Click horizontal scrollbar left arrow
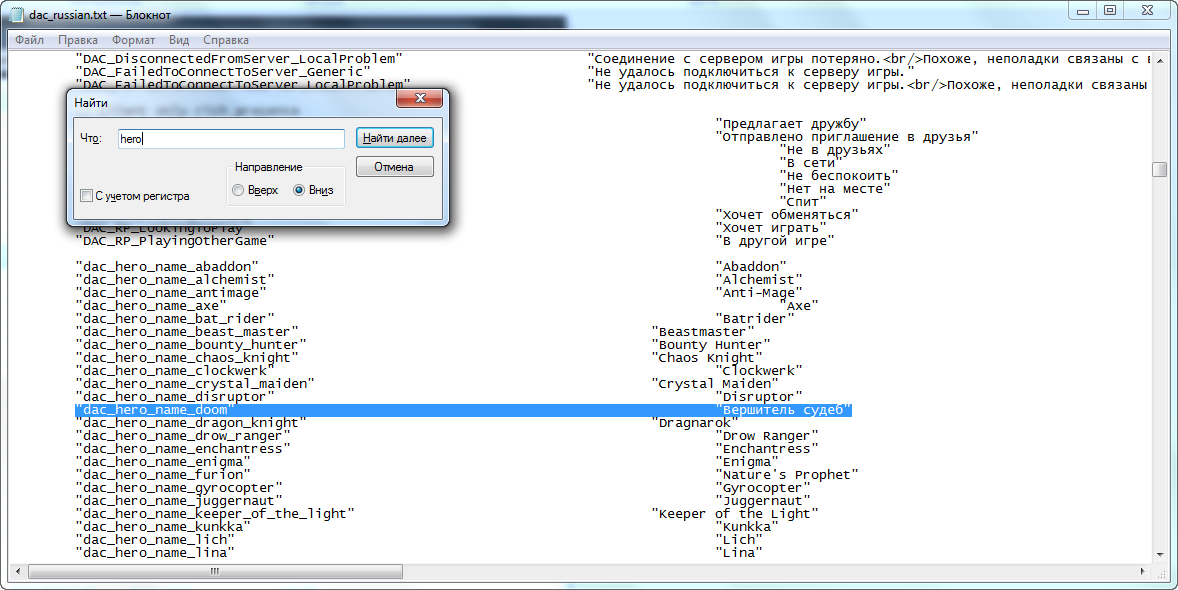The image size is (1178, 590). point(18,572)
